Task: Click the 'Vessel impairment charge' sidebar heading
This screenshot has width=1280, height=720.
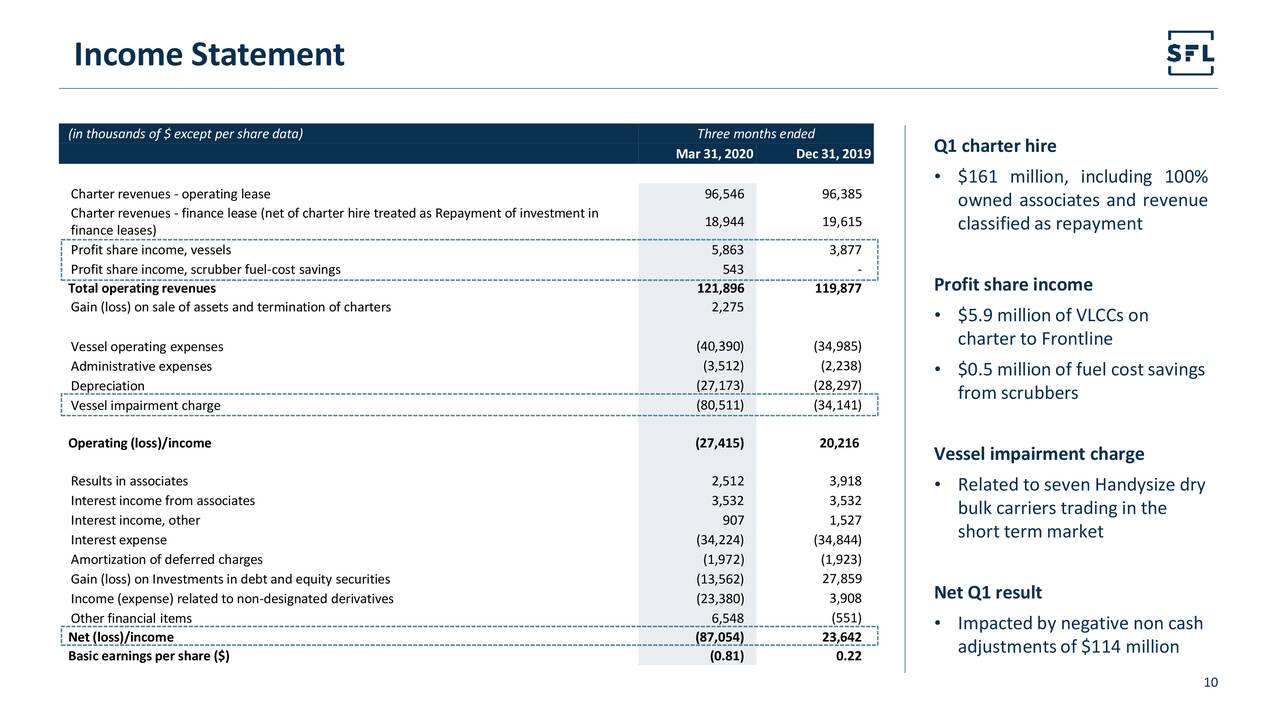Action: 1039,454
